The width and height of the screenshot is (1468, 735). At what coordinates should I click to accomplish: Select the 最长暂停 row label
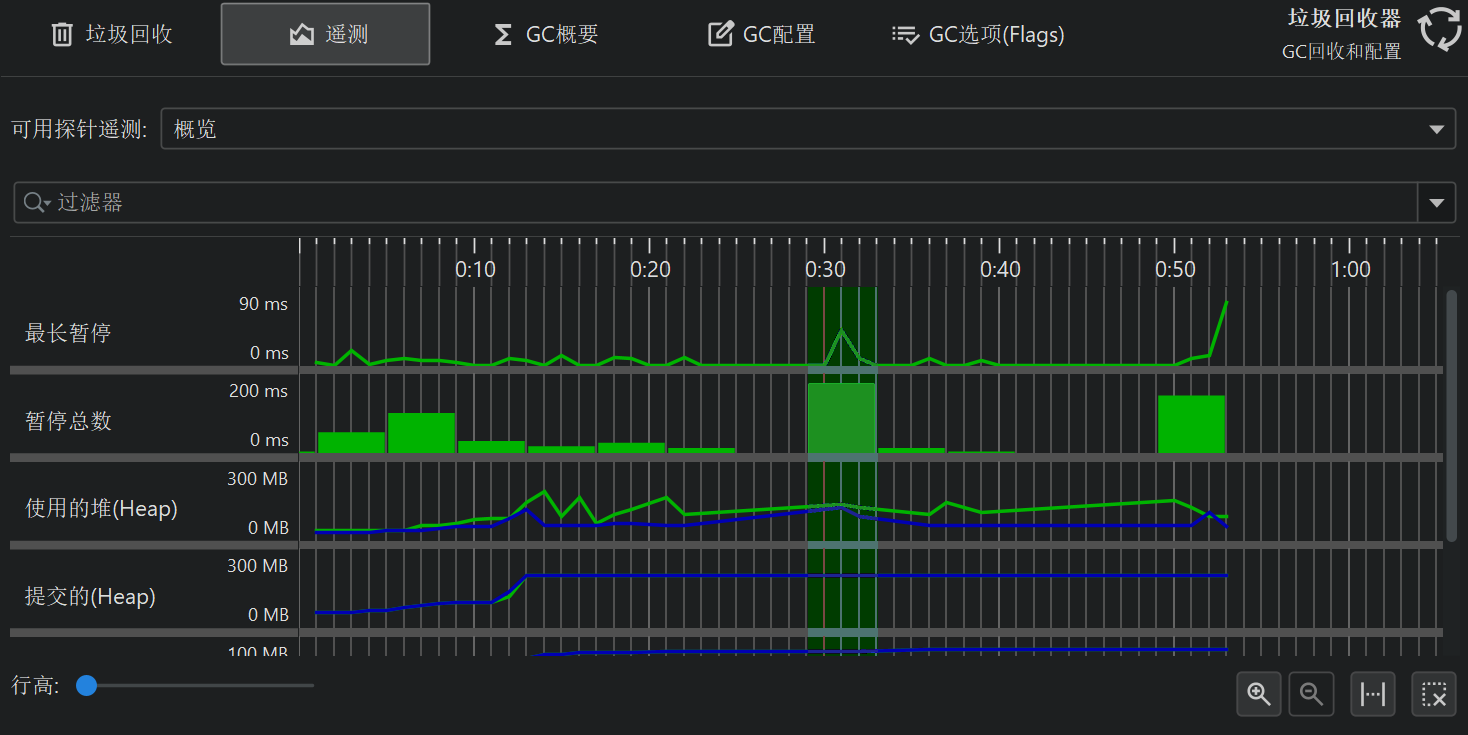pos(68,333)
